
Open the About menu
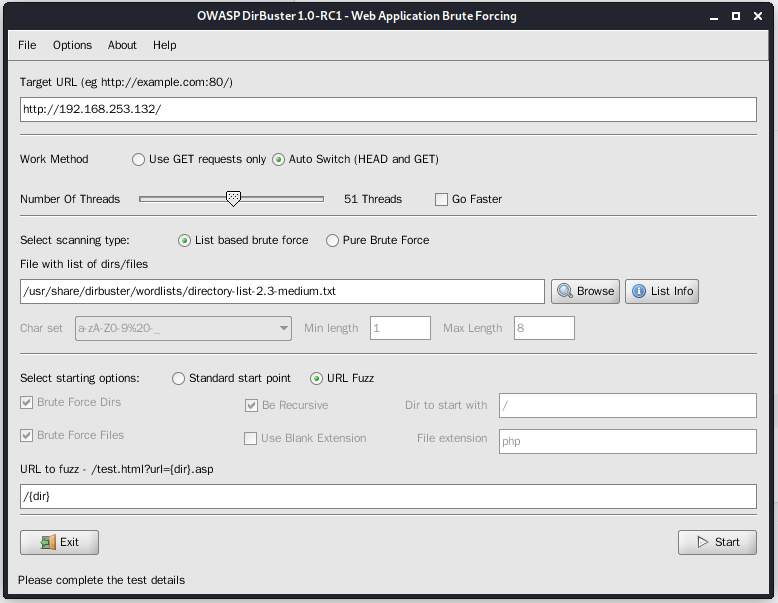click(x=122, y=45)
